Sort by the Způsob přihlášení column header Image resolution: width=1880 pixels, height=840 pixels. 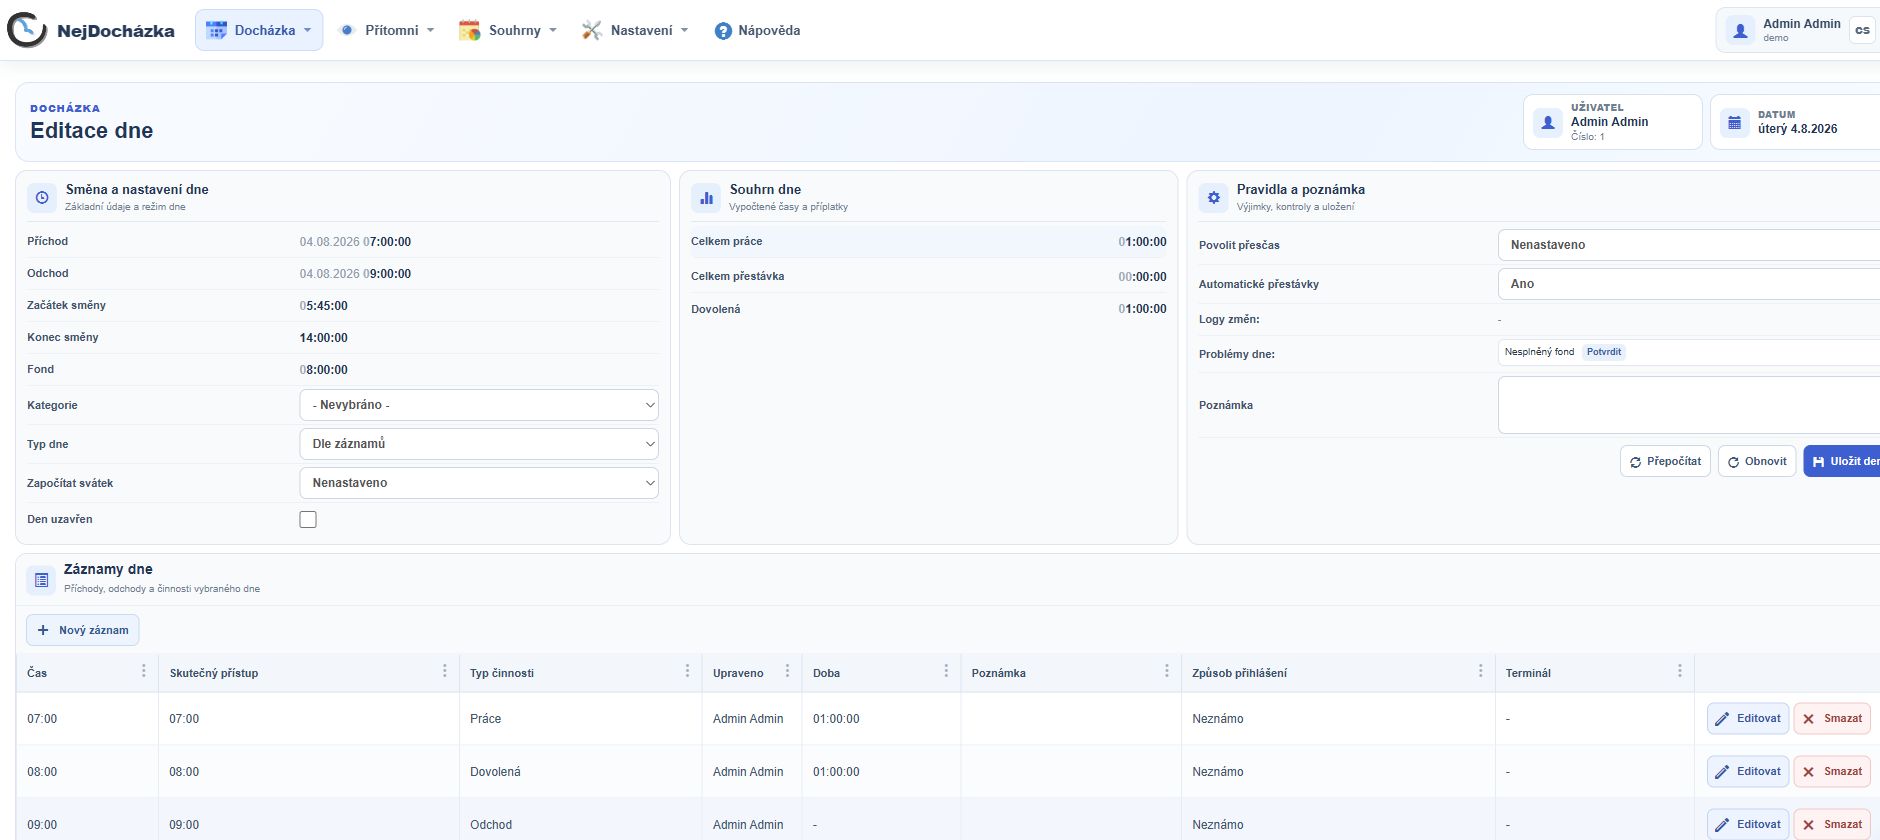1240,673
